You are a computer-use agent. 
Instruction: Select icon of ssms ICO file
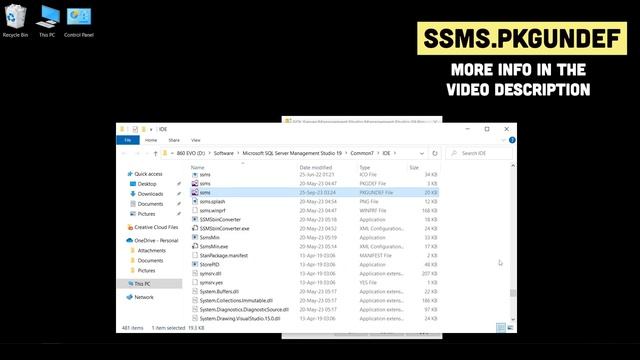(195, 174)
